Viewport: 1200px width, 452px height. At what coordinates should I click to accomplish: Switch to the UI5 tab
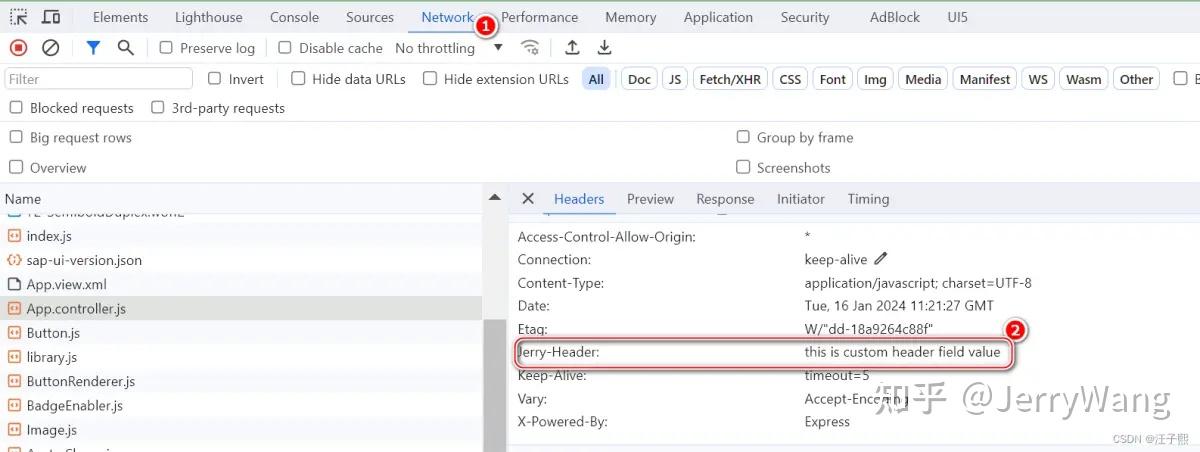click(x=958, y=17)
